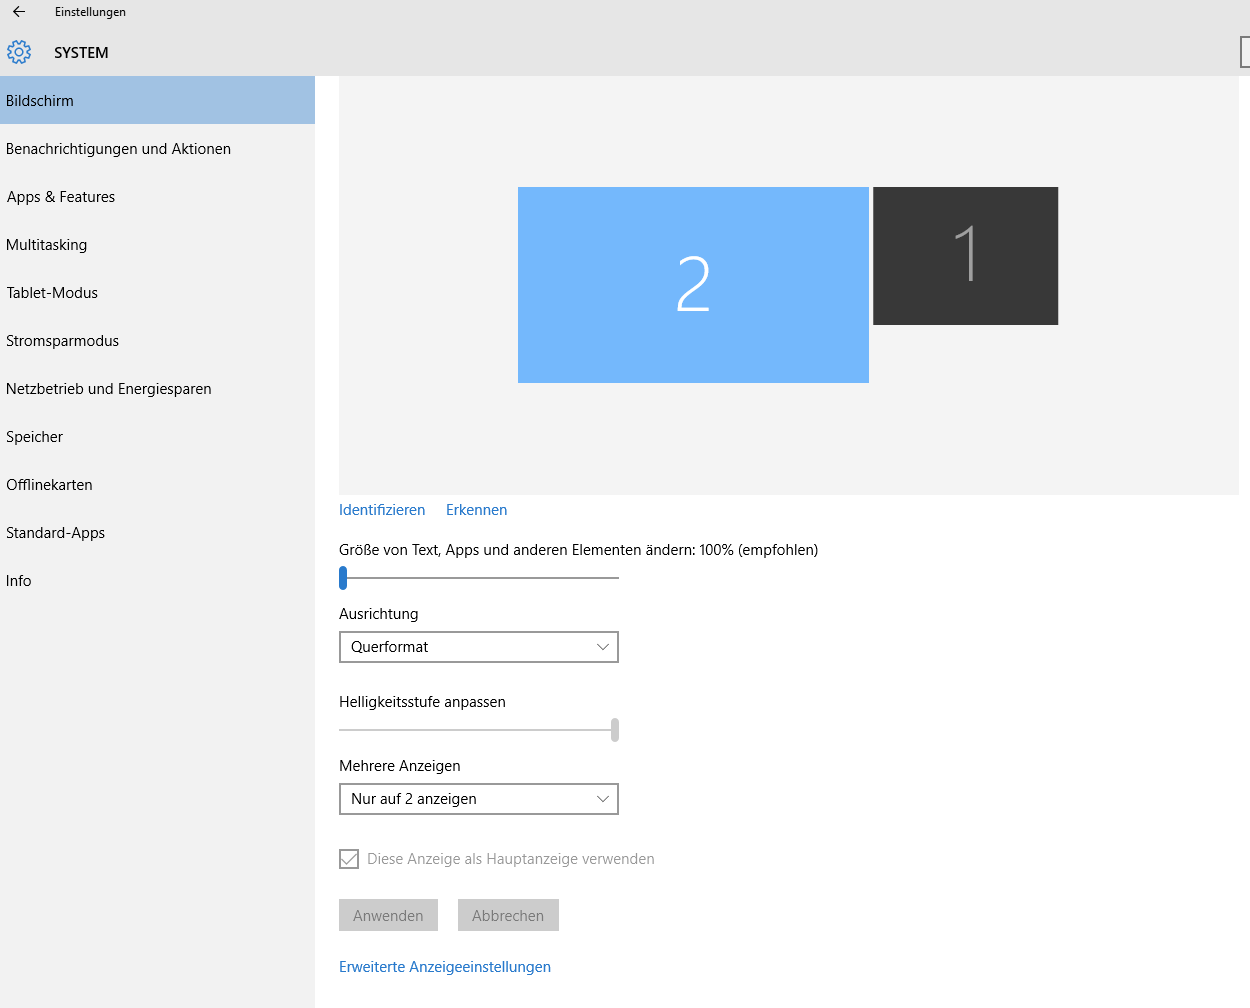
Task: Open the Tablet-Modus settings
Action: tap(157, 292)
